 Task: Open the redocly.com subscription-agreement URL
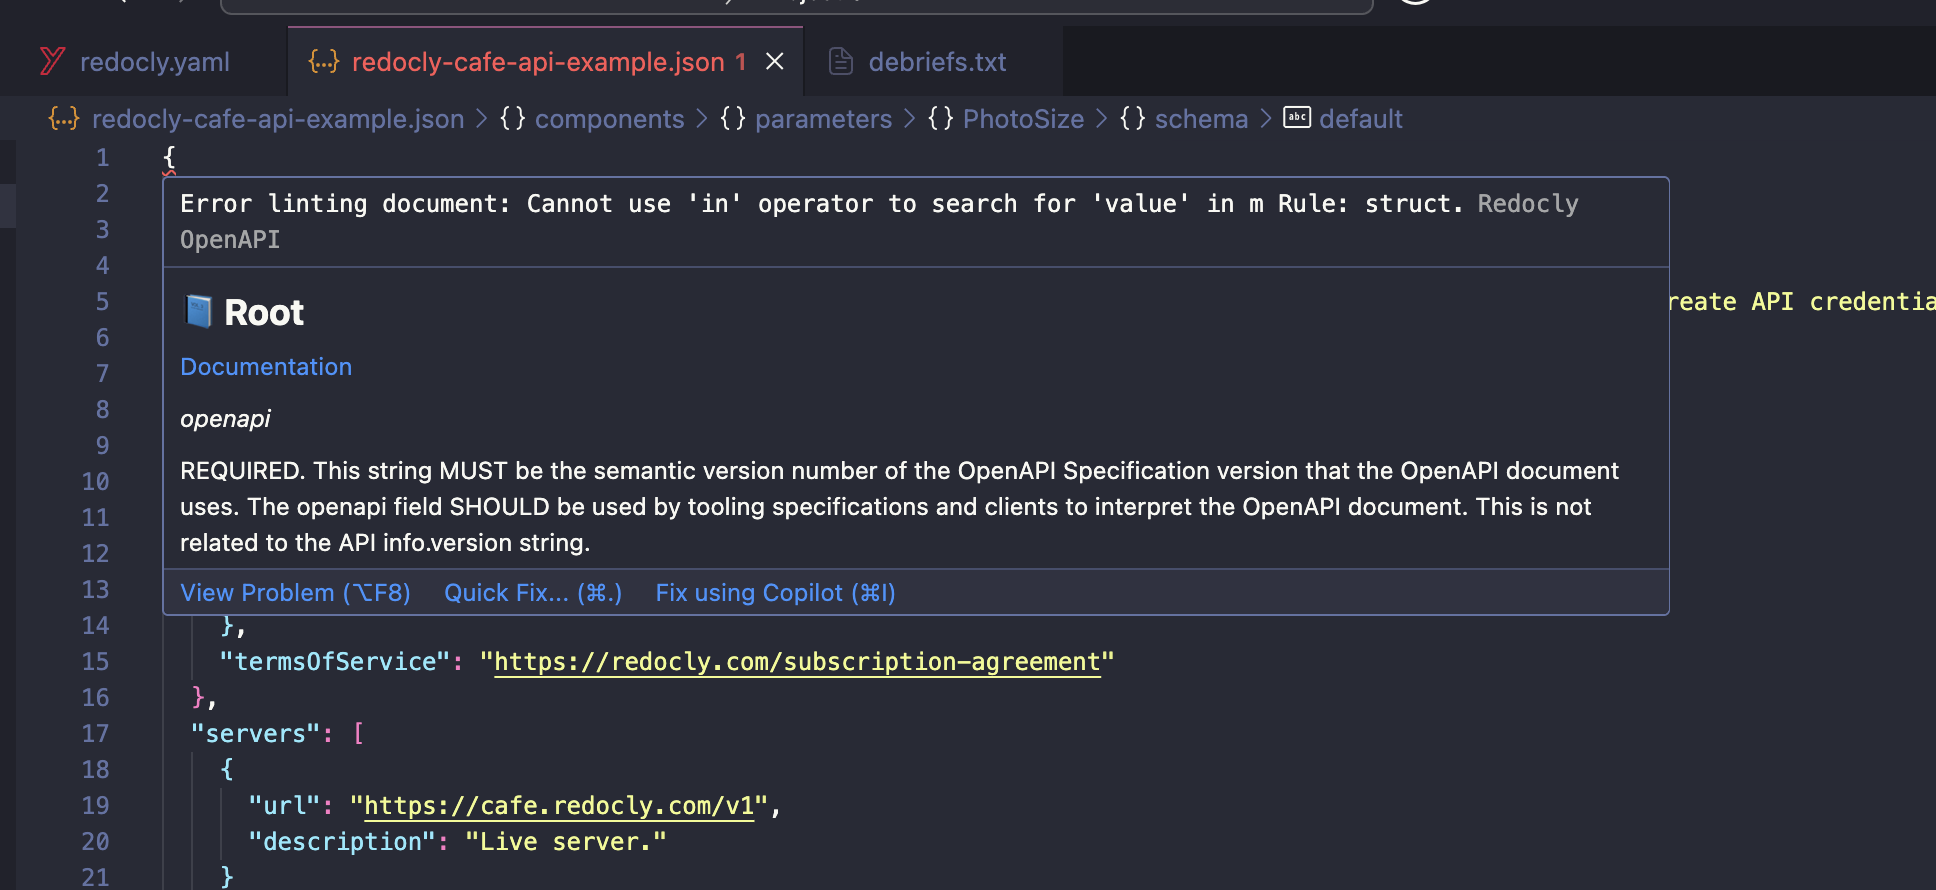pos(797,662)
